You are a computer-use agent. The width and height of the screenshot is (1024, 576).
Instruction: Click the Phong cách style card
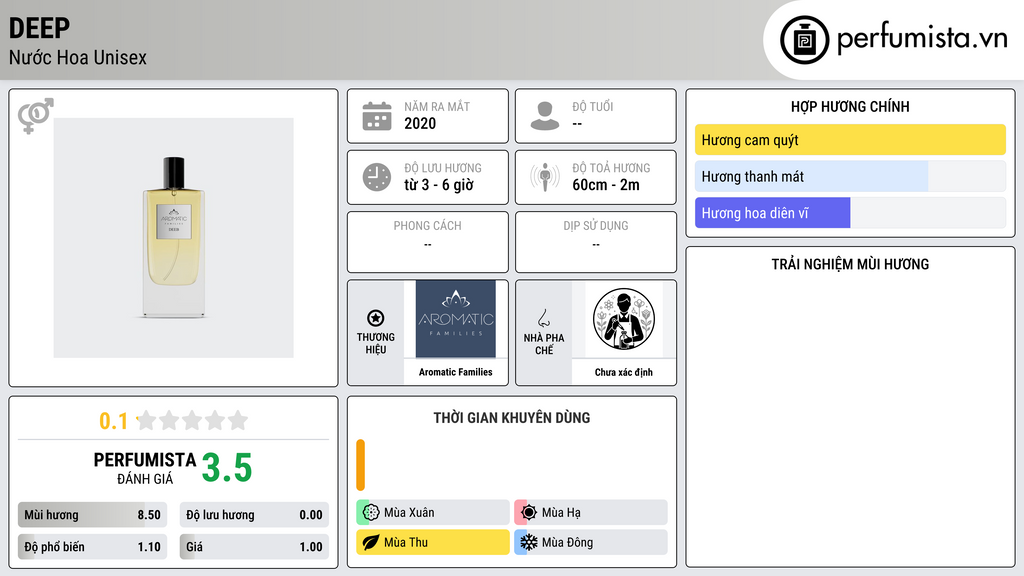(428, 242)
